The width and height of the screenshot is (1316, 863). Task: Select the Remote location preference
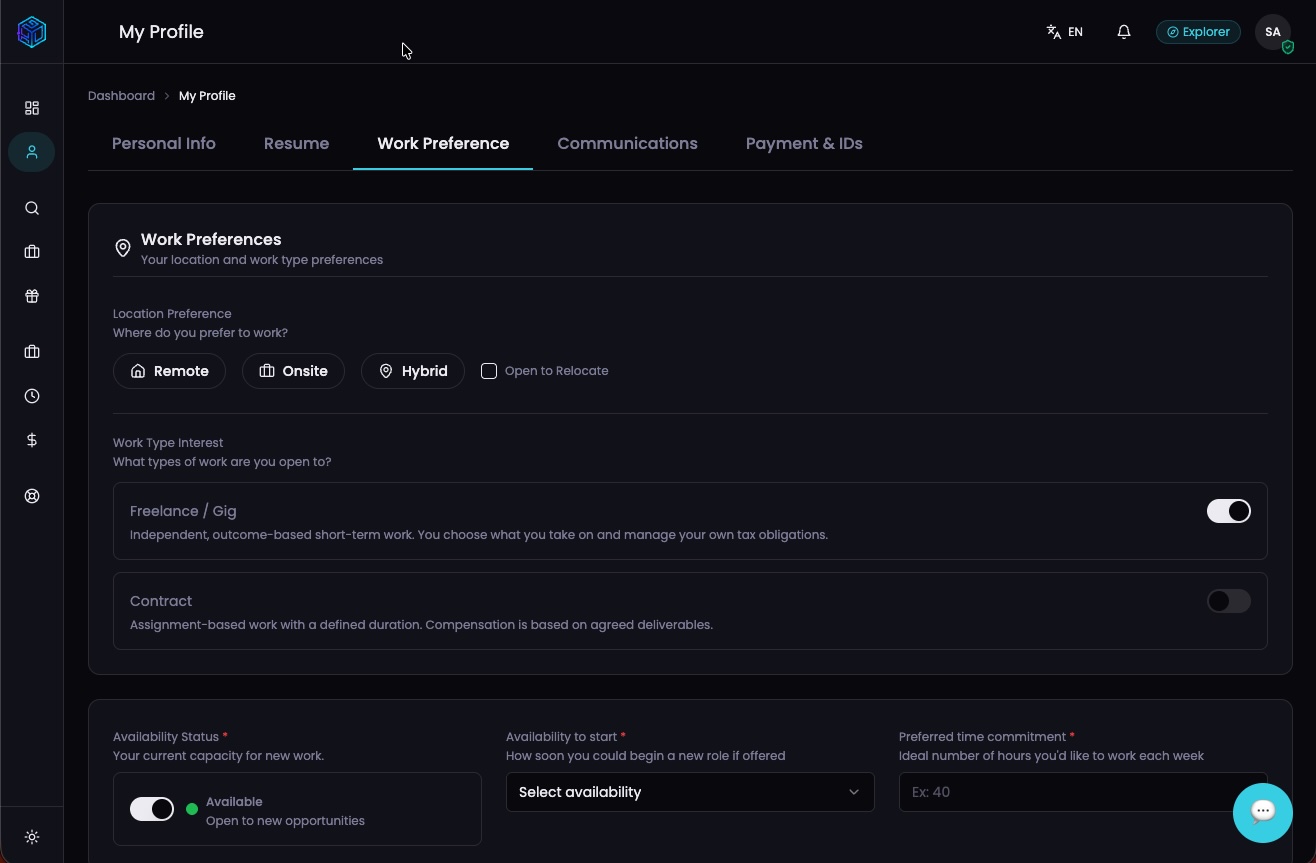(169, 371)
